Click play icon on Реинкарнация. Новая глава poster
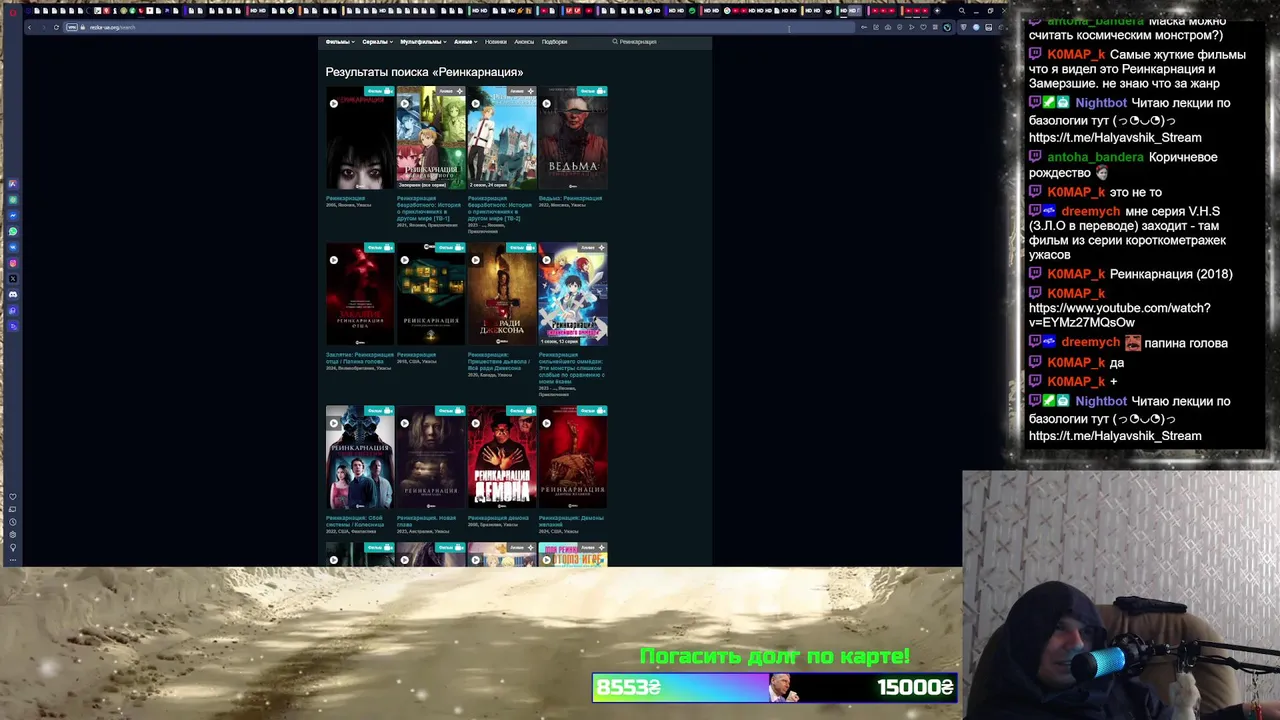This screenshot has height=720, width=1280. [x=405, y=423]
